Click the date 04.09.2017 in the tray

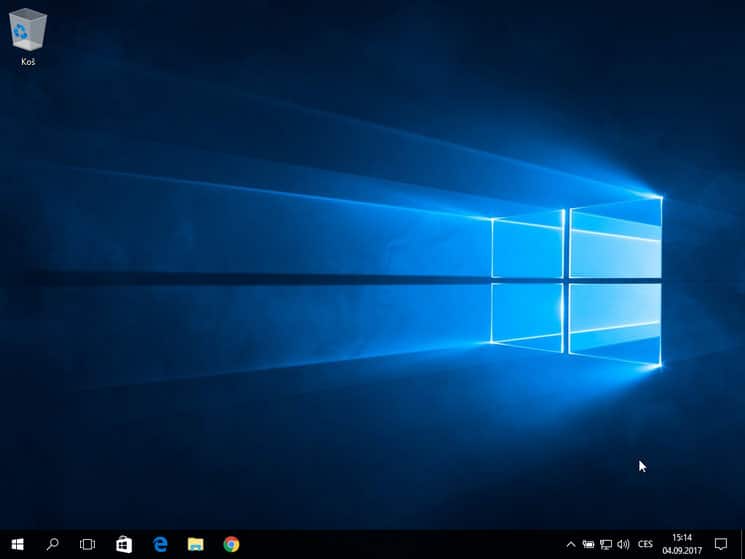(x=682, y=550)
